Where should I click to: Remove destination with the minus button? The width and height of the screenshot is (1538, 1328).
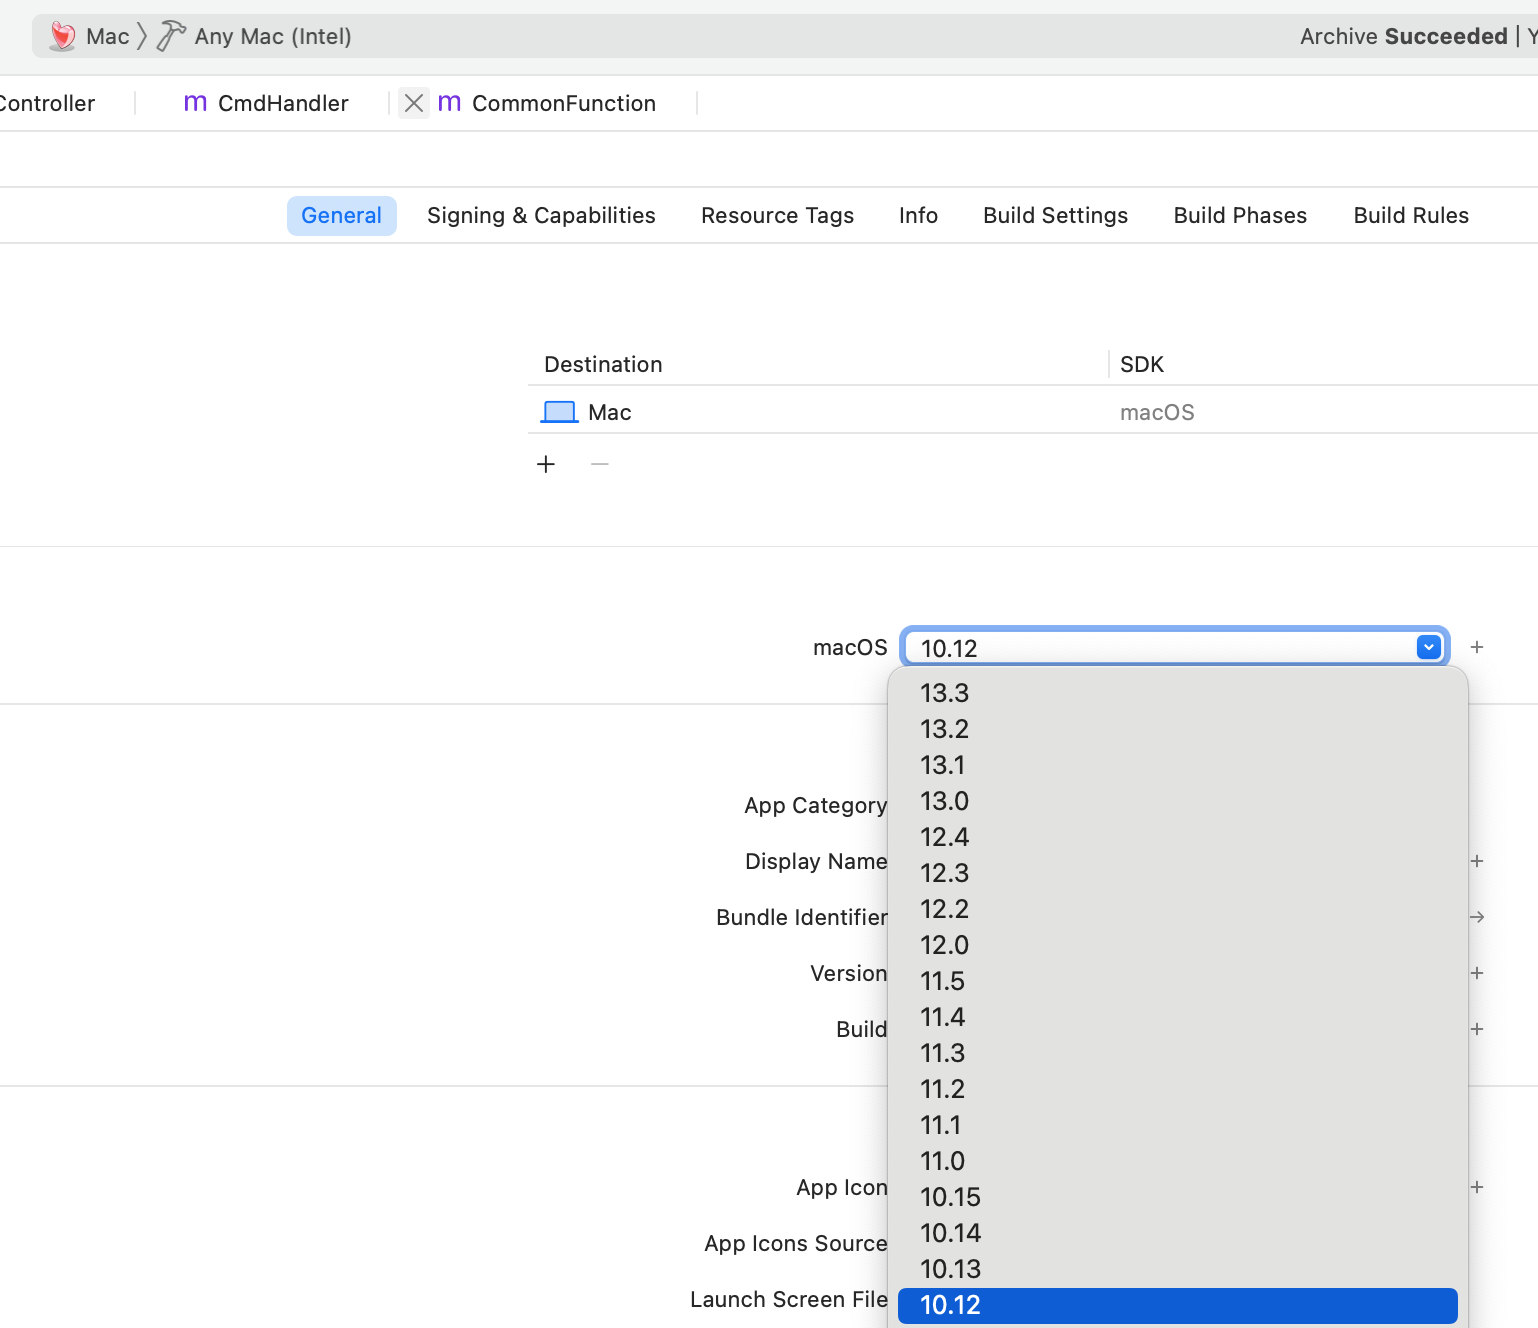(x=600, y=464)
